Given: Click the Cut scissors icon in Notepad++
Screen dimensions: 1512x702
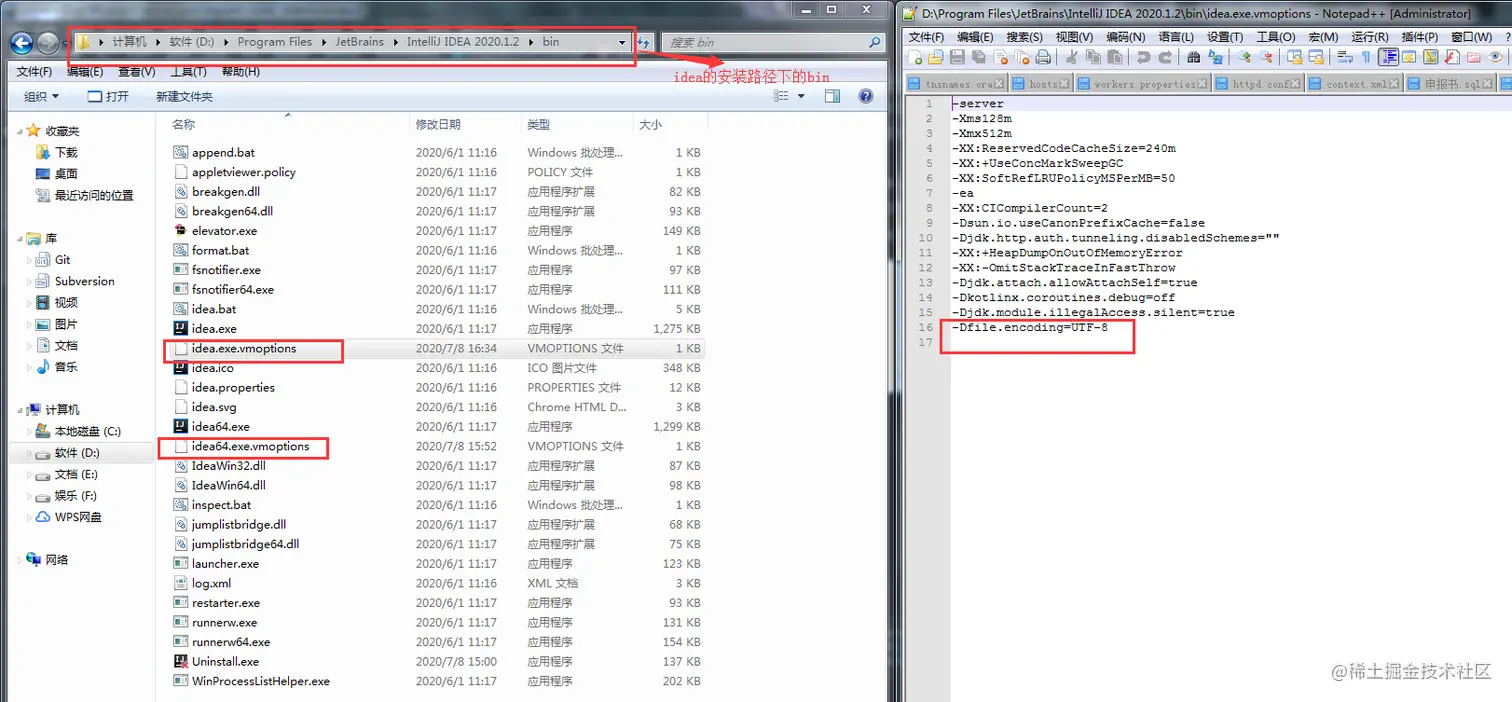Looking at the screenshot, I should (x=1072, y=57).
